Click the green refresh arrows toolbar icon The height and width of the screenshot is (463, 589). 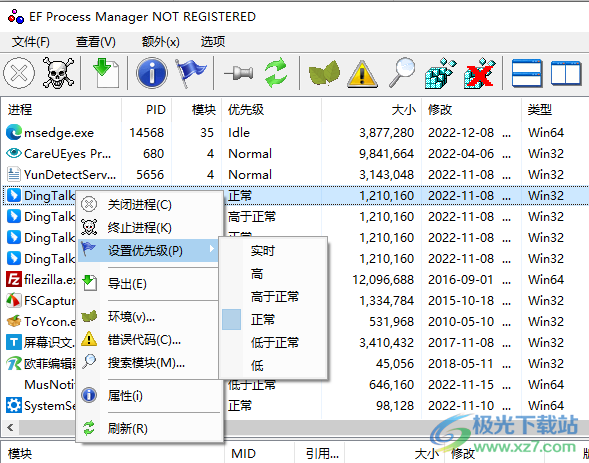[276, 73]
